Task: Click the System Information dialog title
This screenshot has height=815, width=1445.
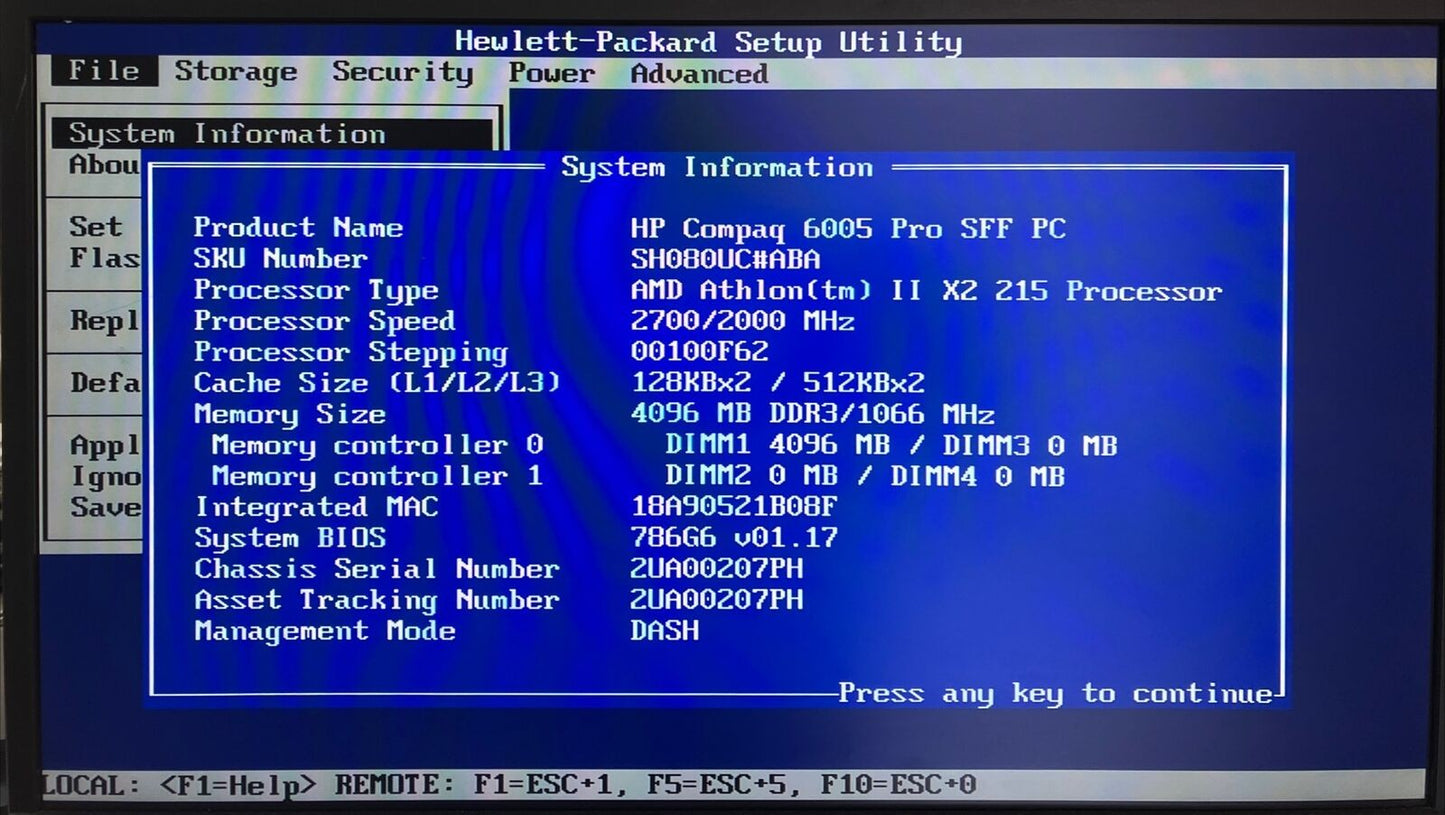Action: coord(717,167)
